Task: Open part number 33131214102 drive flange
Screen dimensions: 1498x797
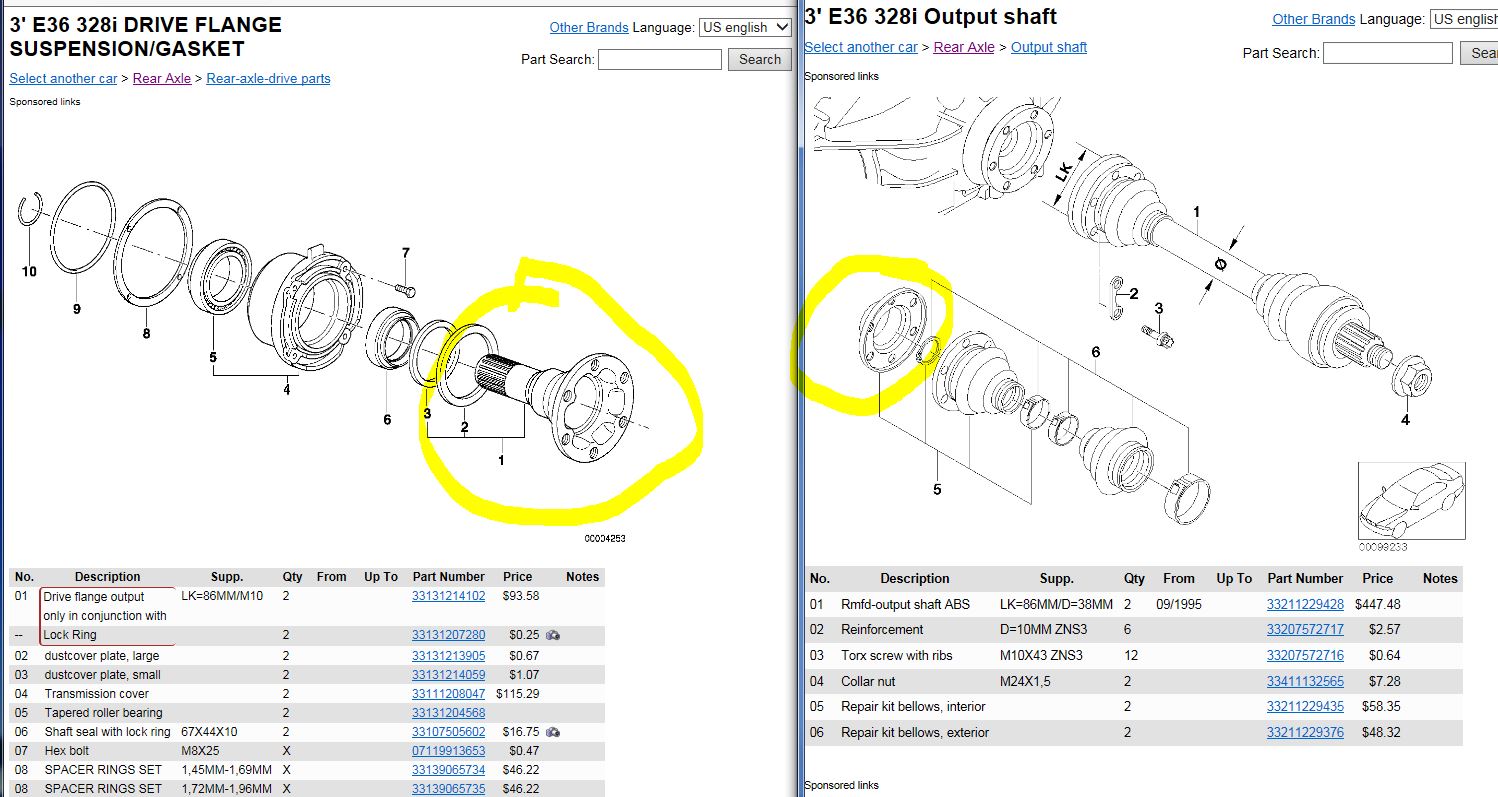Action: 448,596
